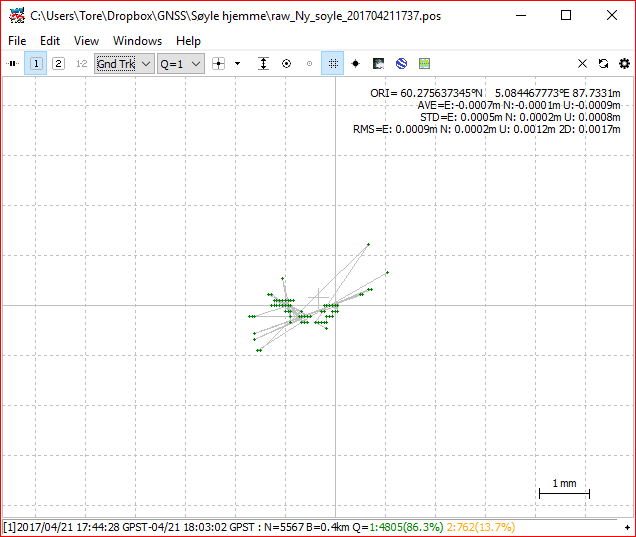This screenshot has width=636, height=537.
Task: Toggle the 1-2 baseline solution button
Action: (x=82, y=64)
